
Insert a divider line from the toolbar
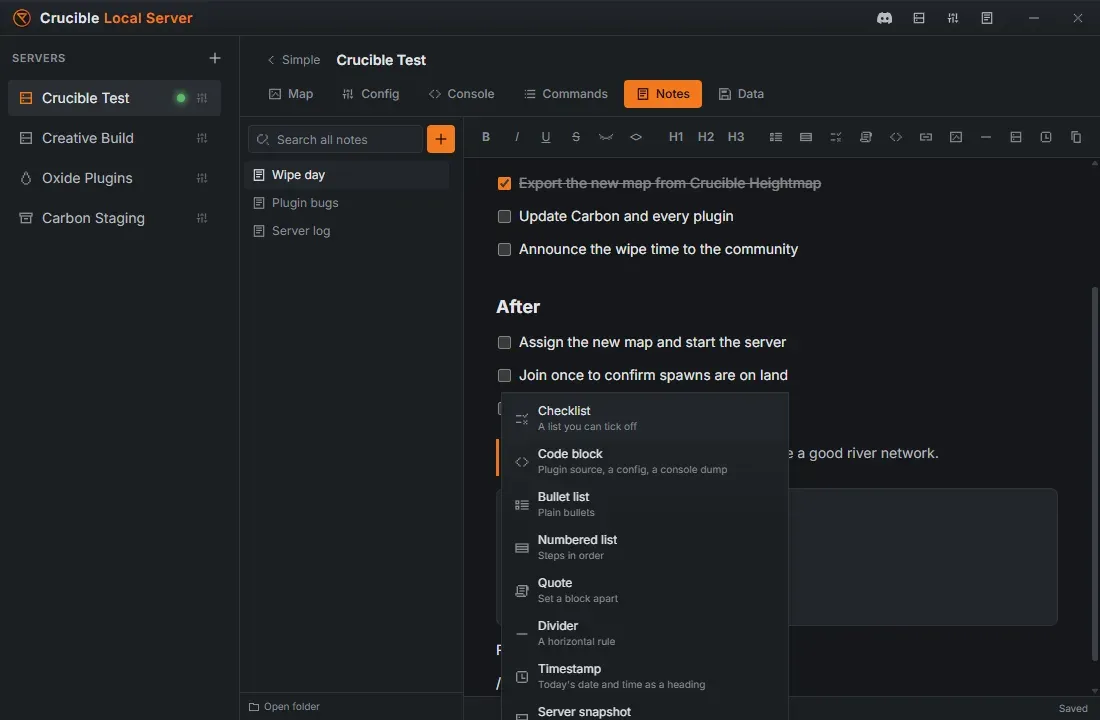pyautogui.click(x=986, y=137)
